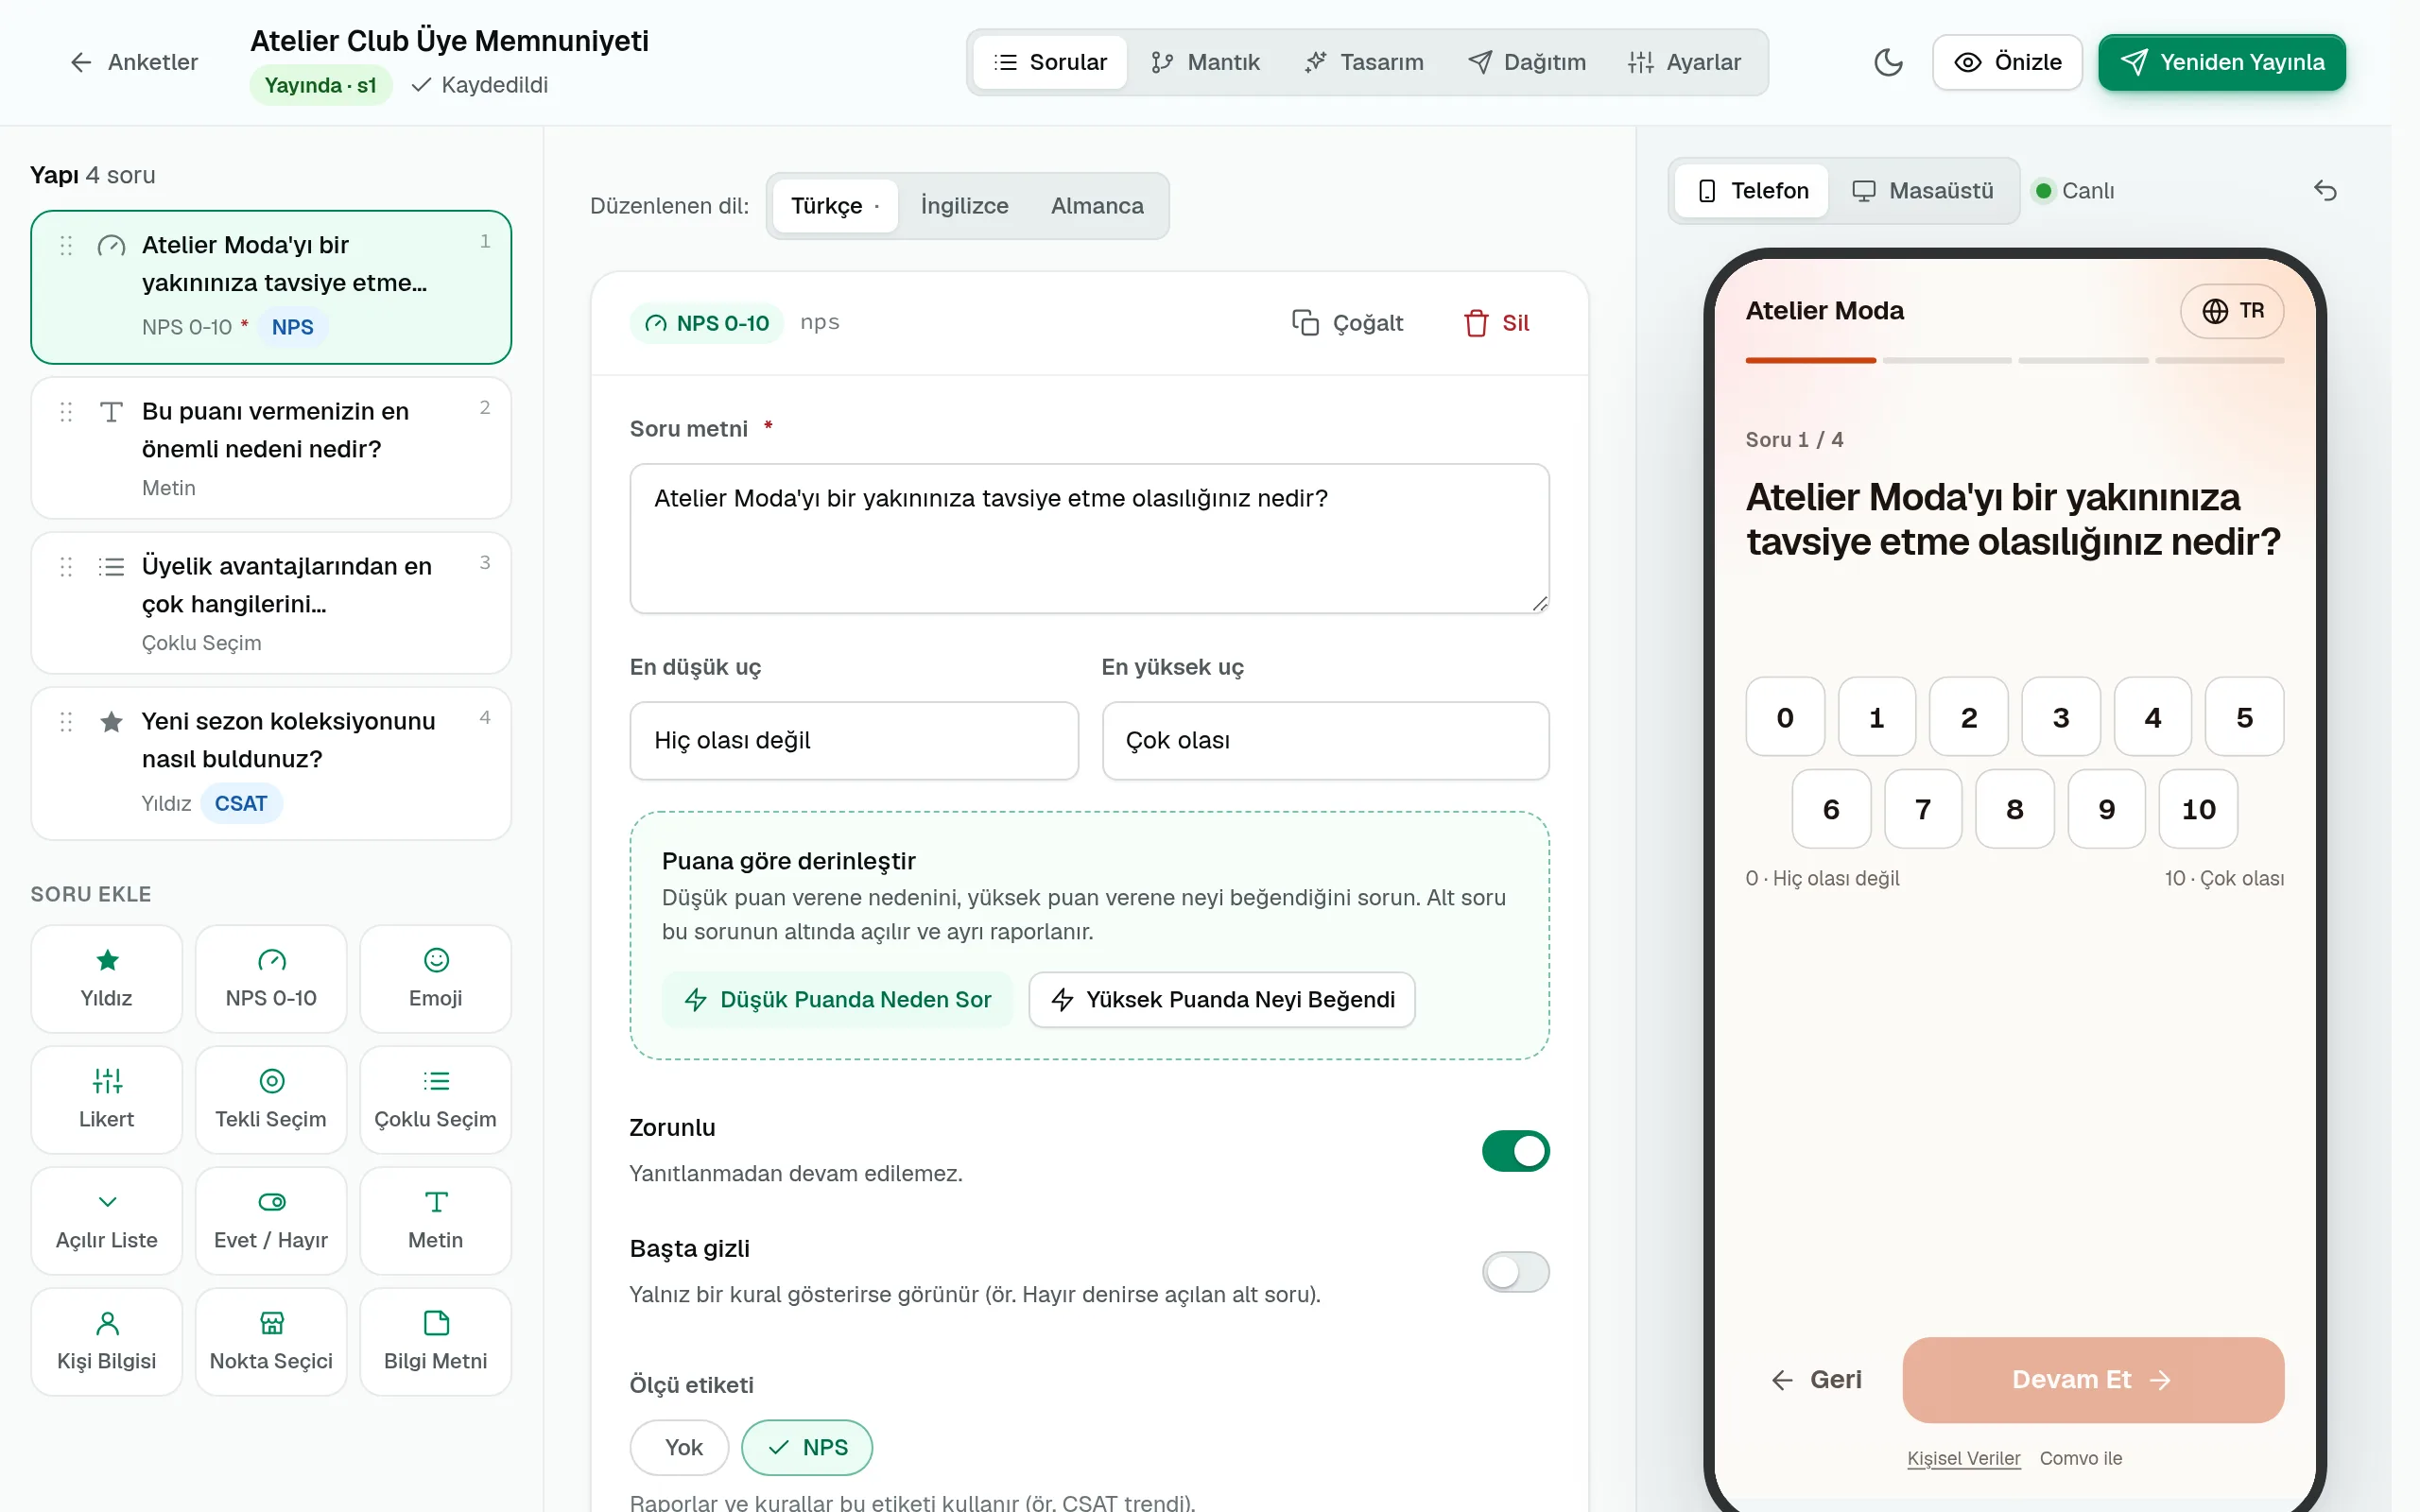2420x1512 pixels.
Task: Open the Kişisel Veriler link in the preview
Action: pos(1964,1458)
